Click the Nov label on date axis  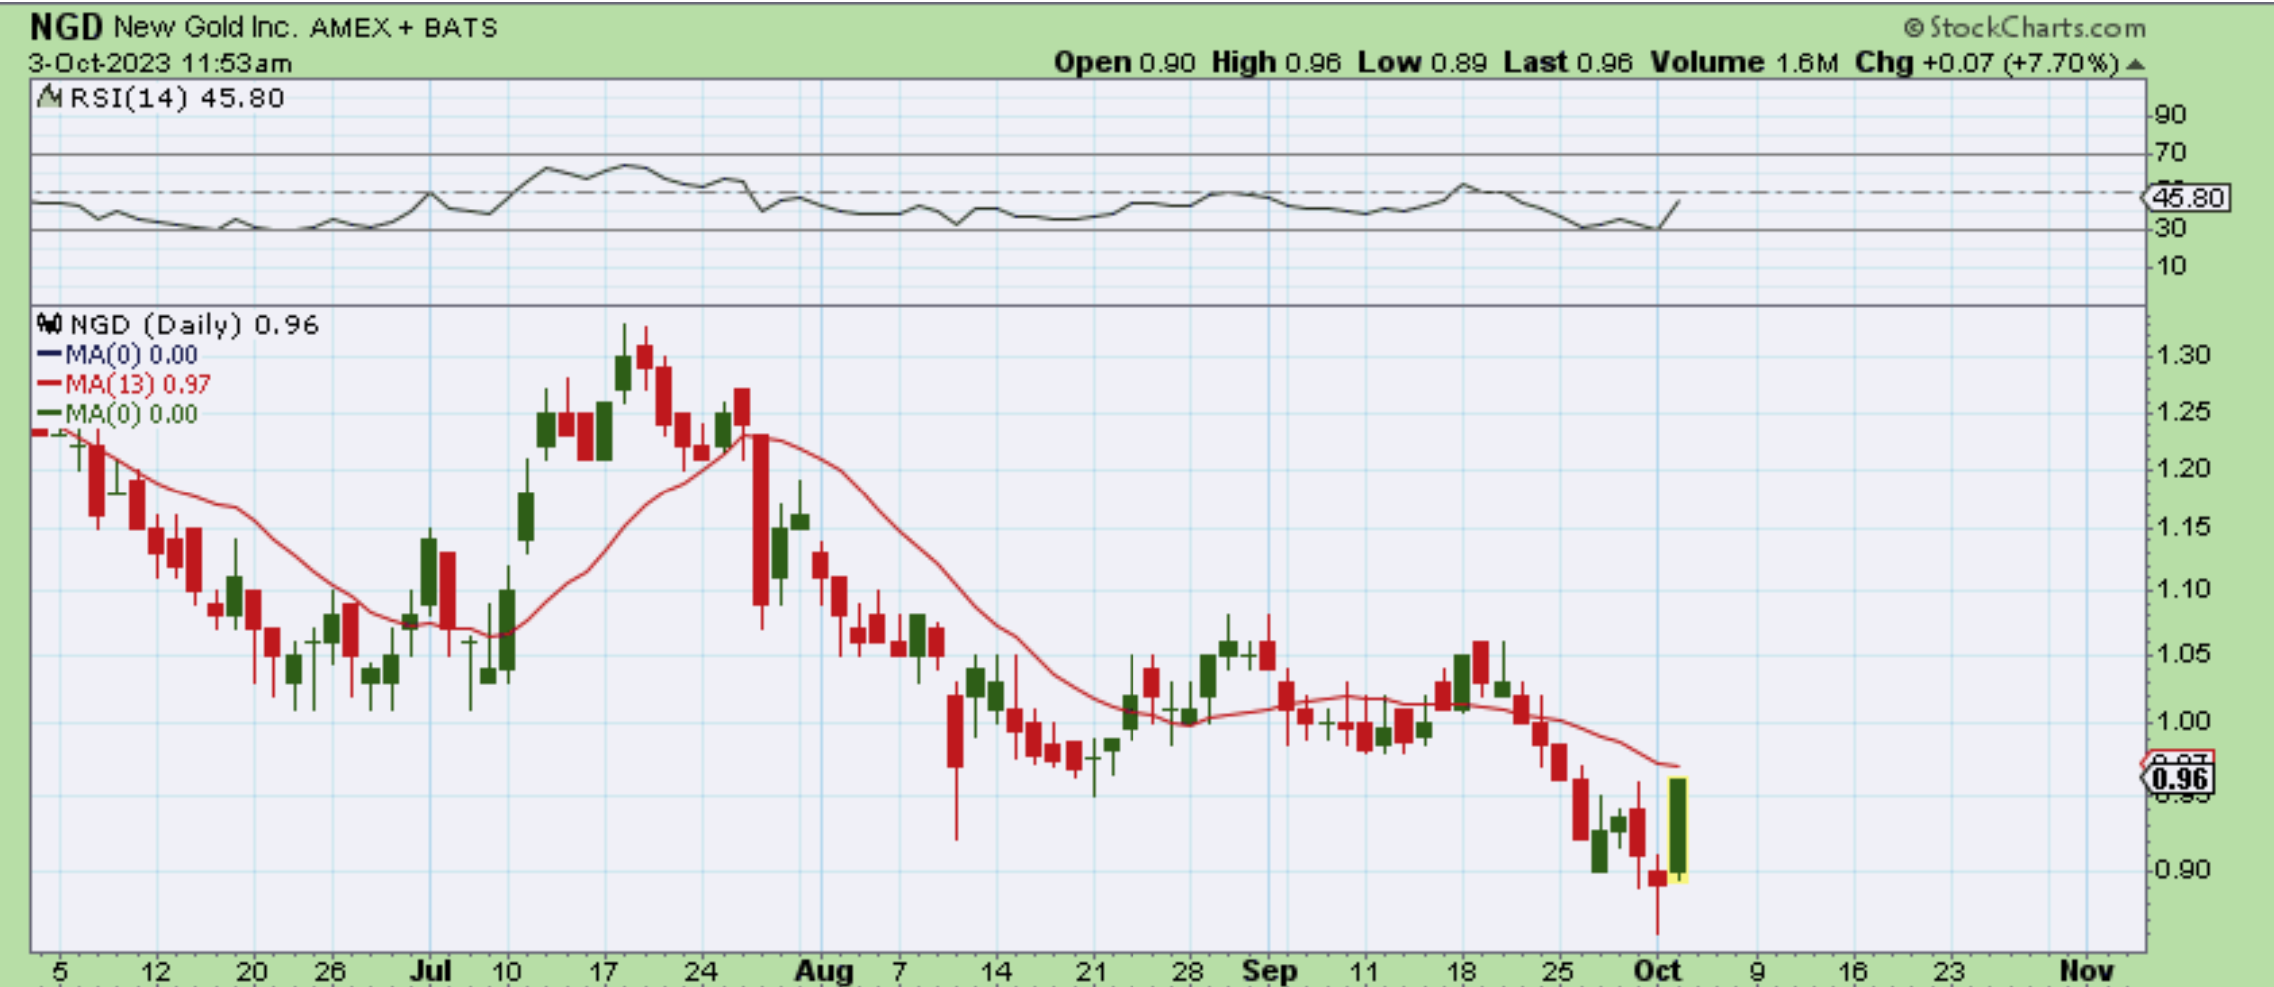[2086, 970]
